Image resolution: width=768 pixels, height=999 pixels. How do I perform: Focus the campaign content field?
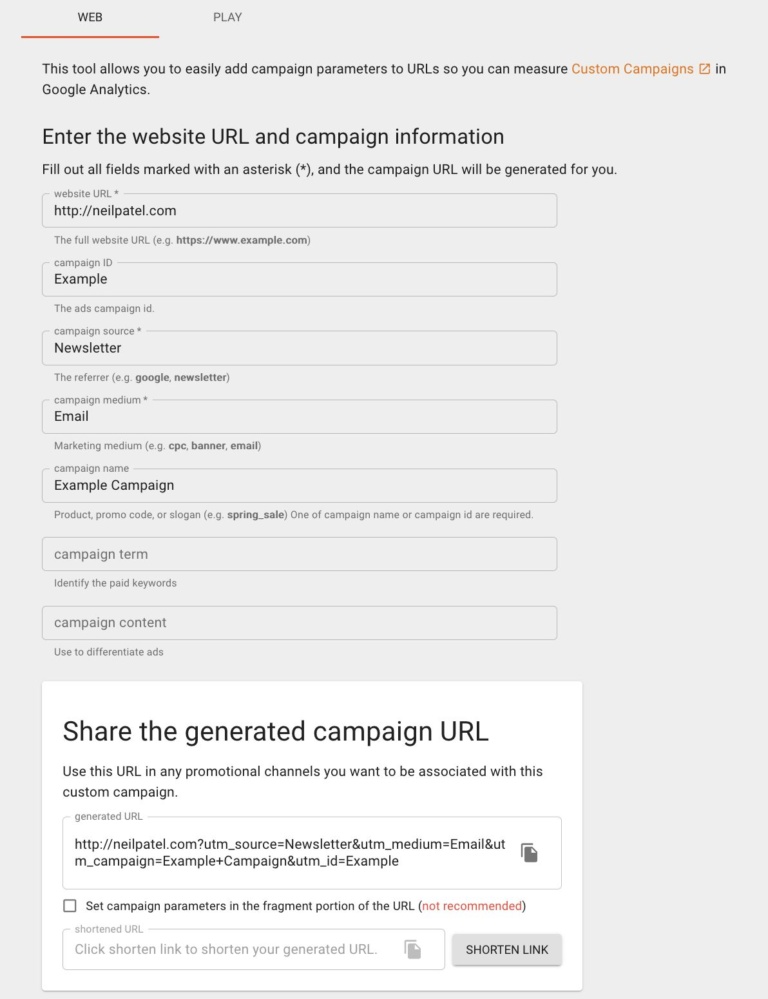tap(298, 622)
